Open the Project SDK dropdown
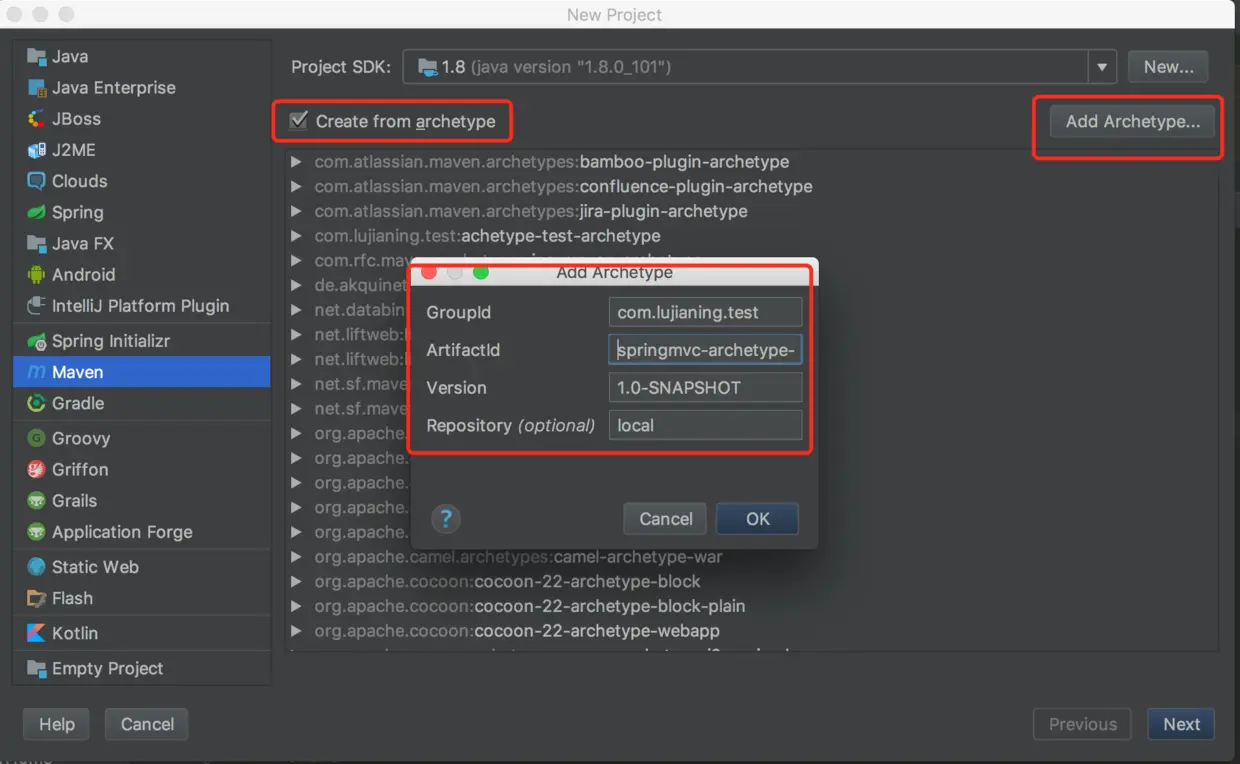The width and height of the screenshot is (1240, 764). point(1102,67)
